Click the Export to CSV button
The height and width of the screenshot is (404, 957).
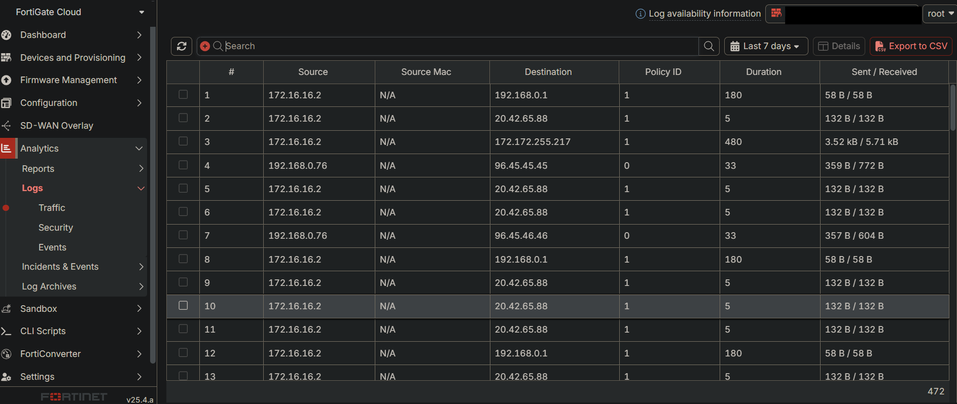pos(911,46)
